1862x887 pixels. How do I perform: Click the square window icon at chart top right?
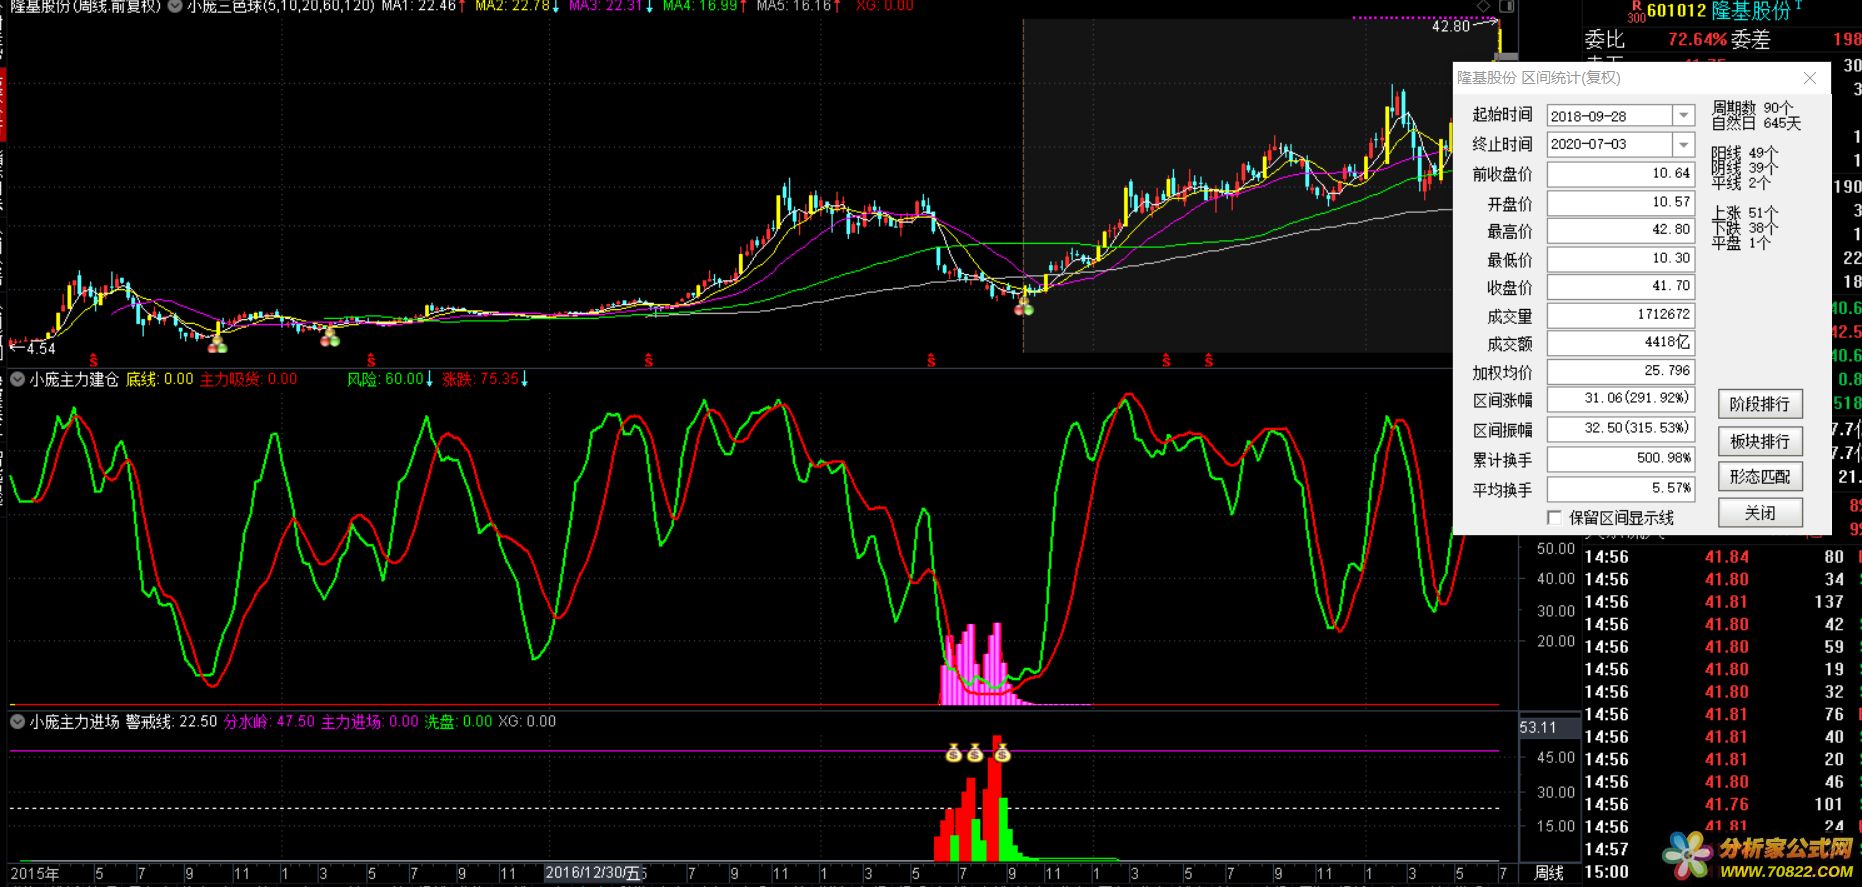pos(1507,7)
